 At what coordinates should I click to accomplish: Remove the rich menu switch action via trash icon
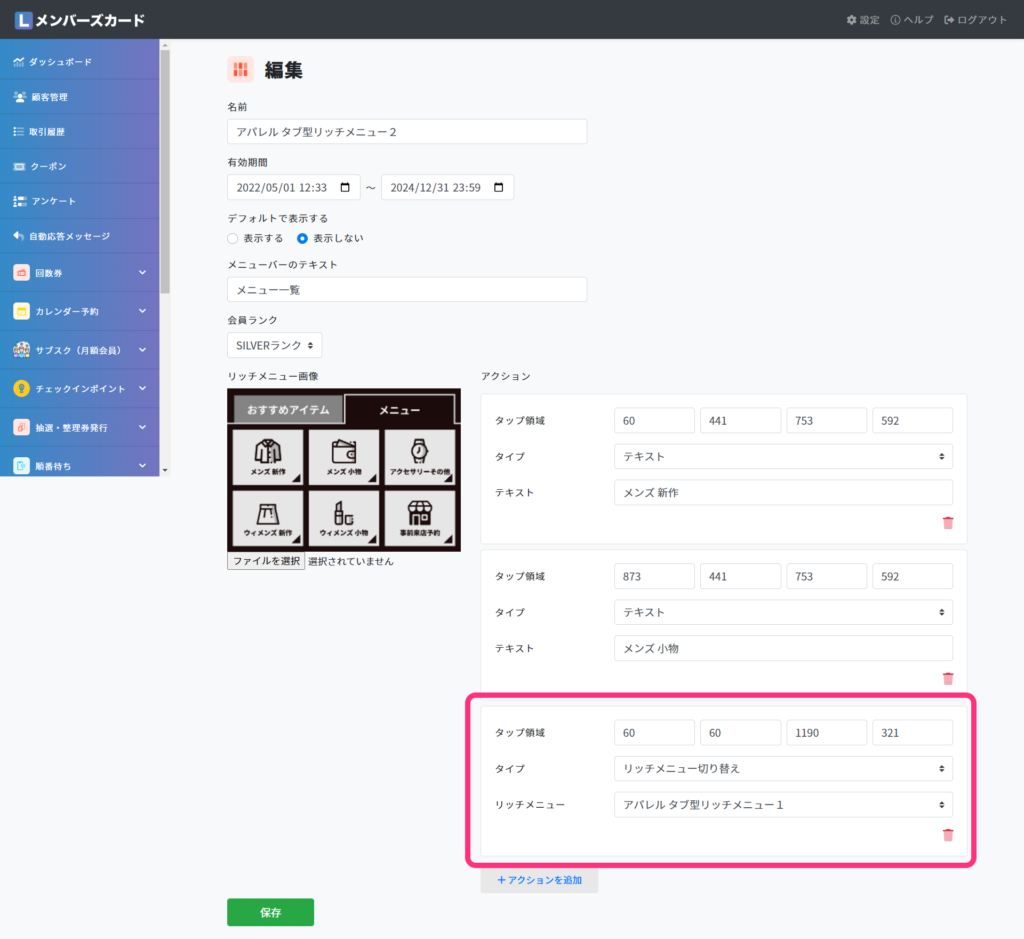click(947, 835)
